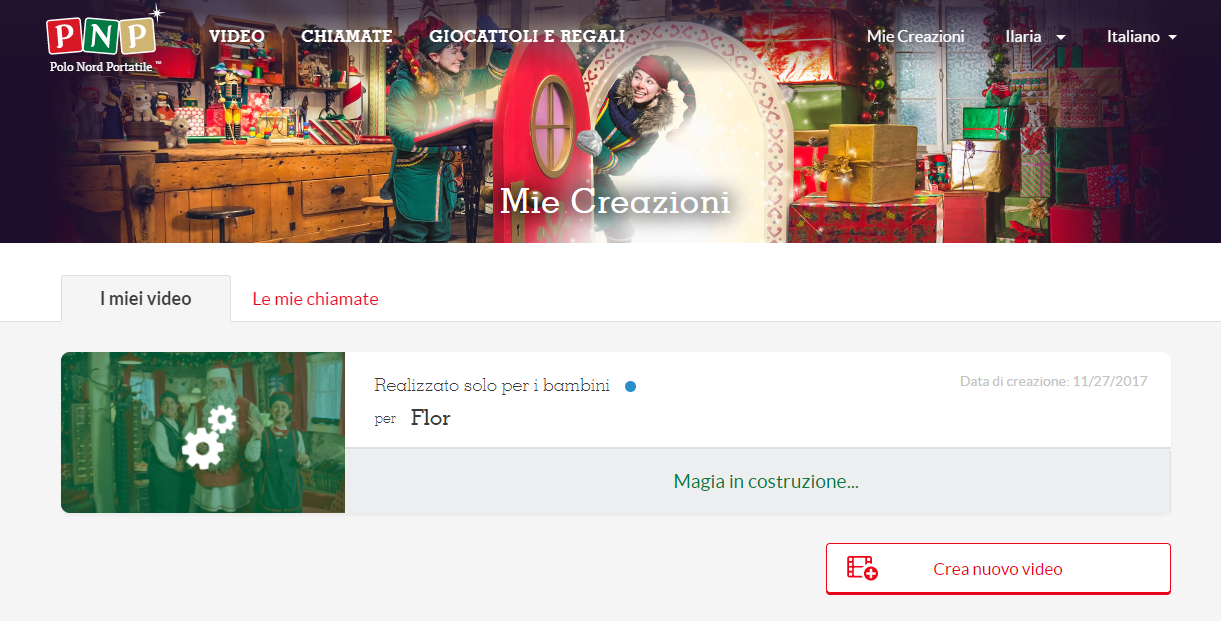Click the Data di creazione 11/27/2017 label
This screenshot has width=1221, height=621.
1053,381
